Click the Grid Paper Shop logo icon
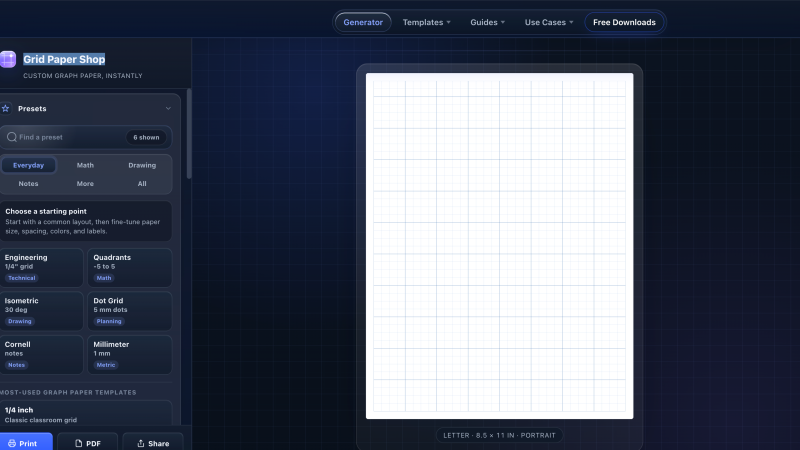The width and height of the screenshot is (800, 450). click(8, 59)
